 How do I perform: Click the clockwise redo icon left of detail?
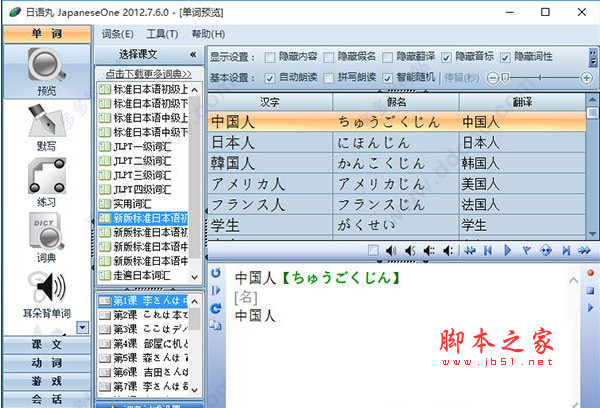tap(216, 308)
